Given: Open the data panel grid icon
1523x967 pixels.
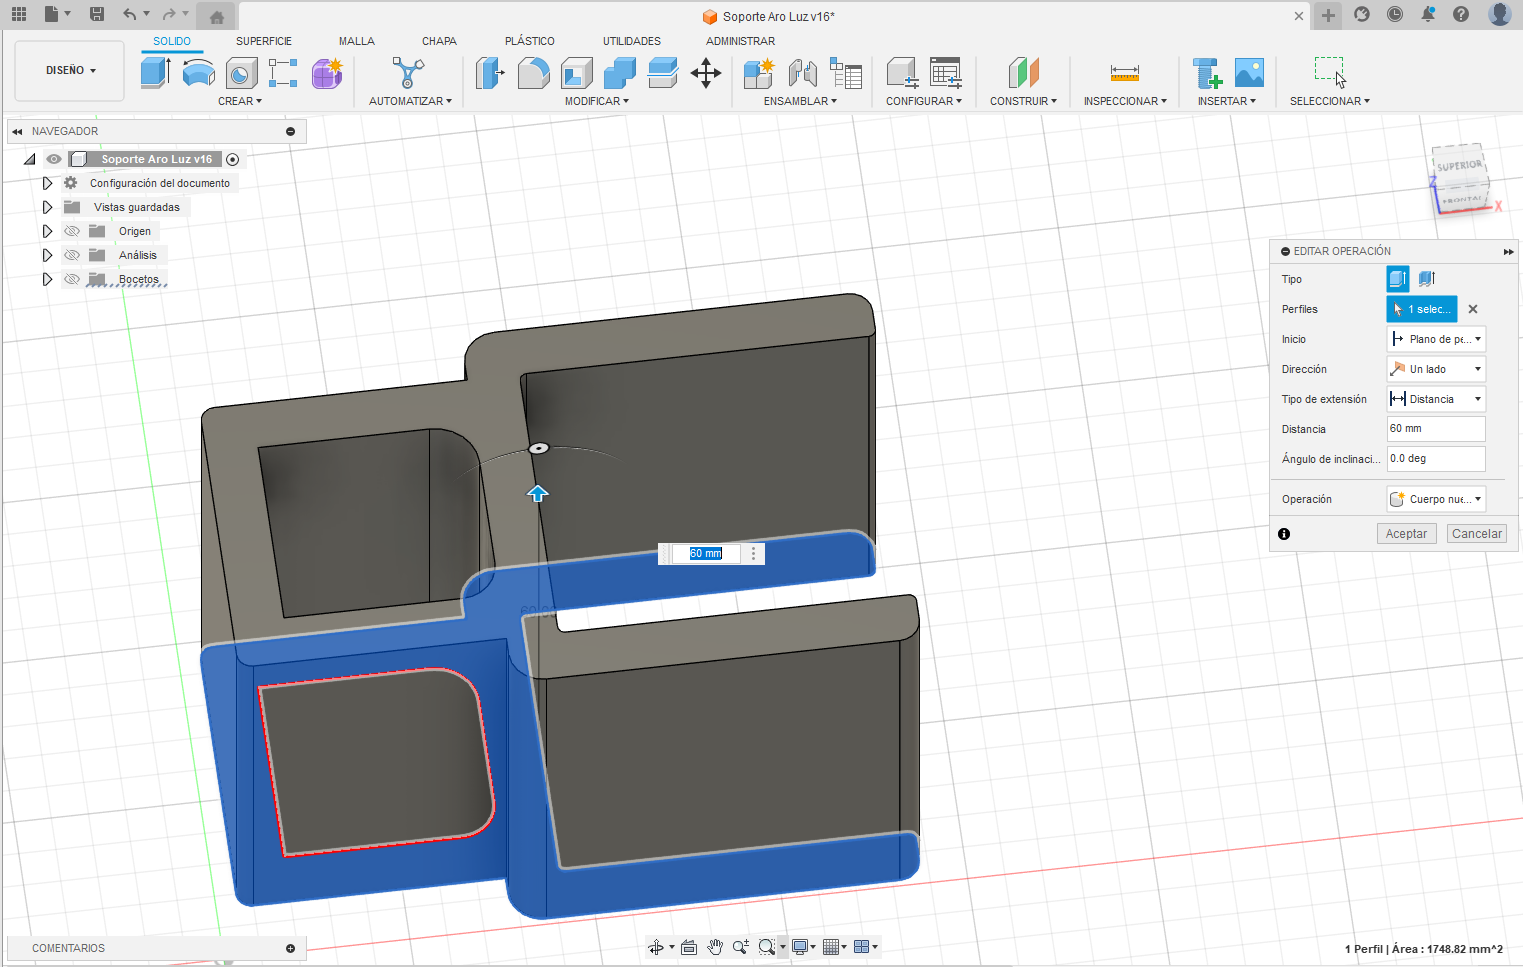Looking at the screenshot, I should (x=19, y=14).
